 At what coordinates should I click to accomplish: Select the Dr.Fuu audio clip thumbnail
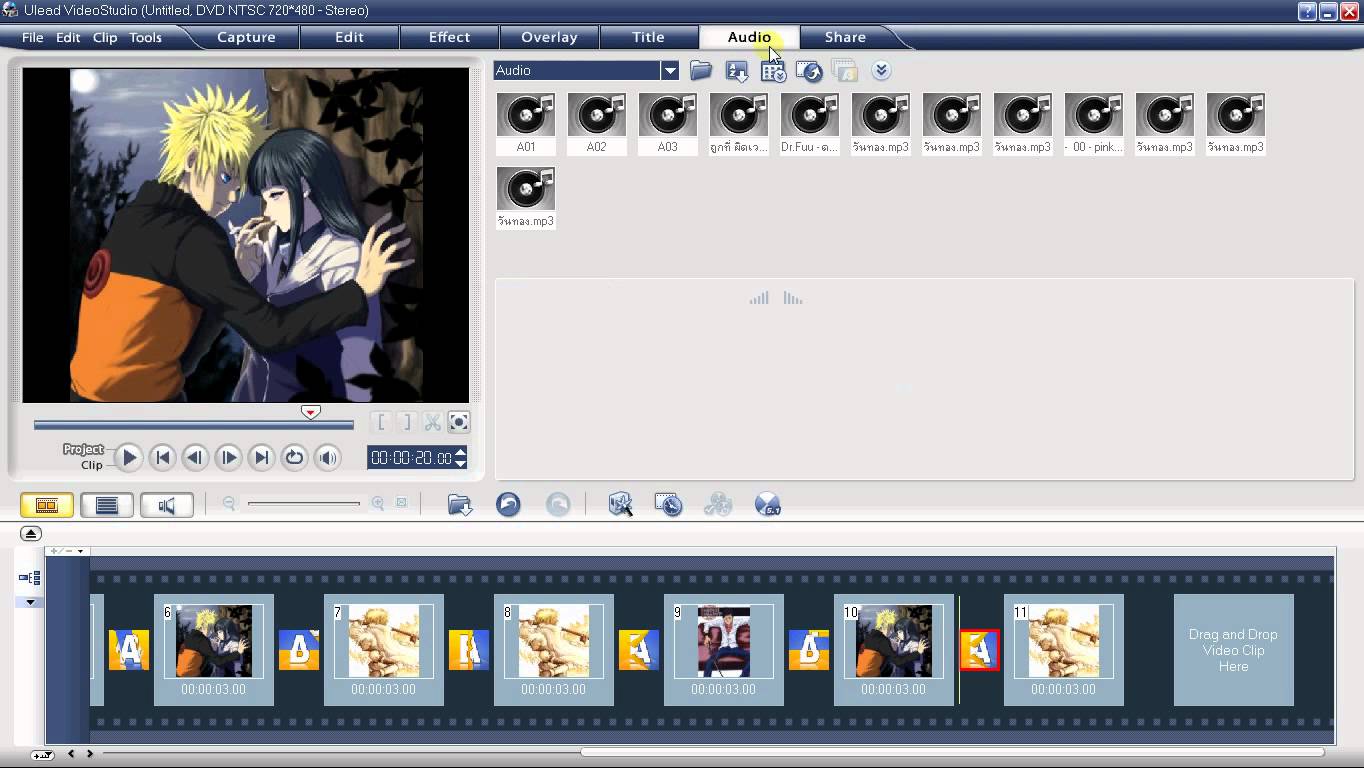click(810, 123)
